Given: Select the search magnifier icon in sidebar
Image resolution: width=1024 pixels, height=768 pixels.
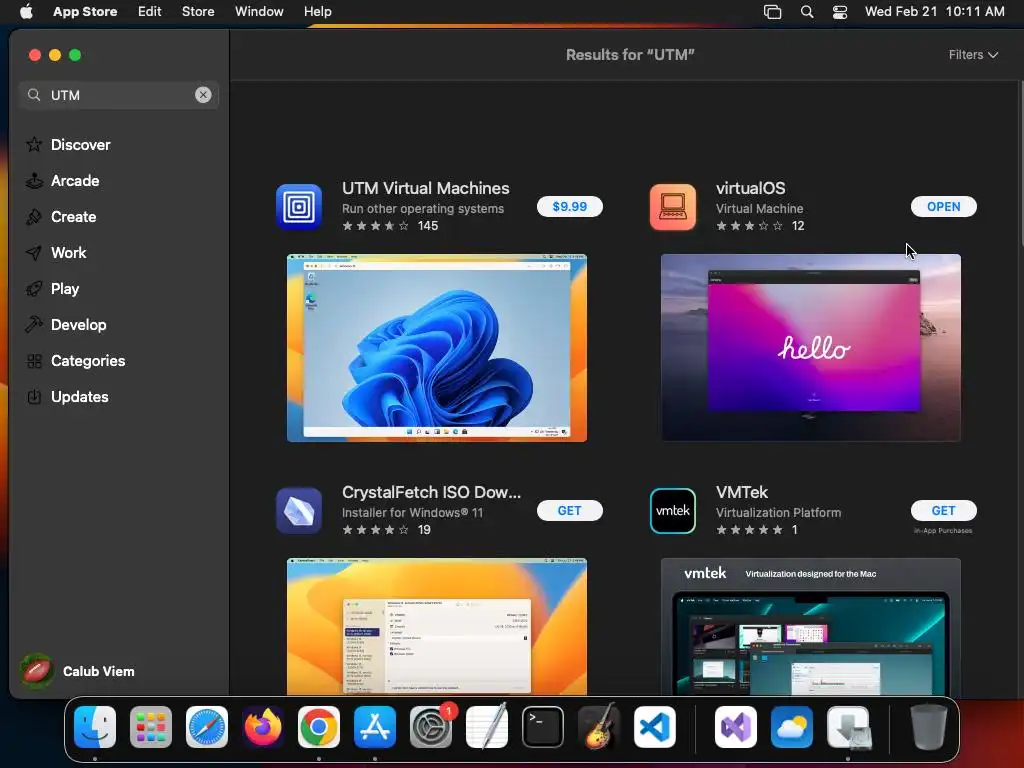Looking at the screenshot, I should [x=34, y=95].
